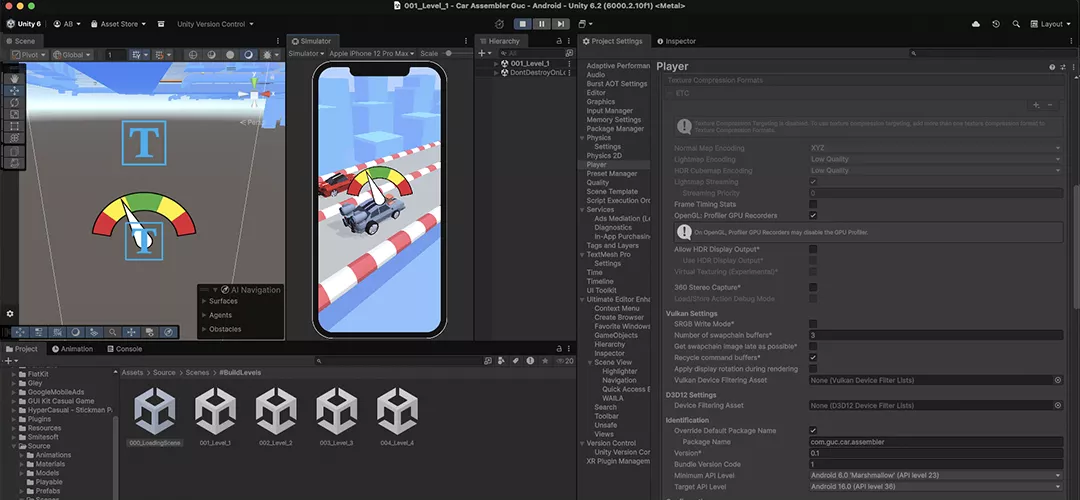
Task: Click the simulator Scale slider
Action: point(450,53)
